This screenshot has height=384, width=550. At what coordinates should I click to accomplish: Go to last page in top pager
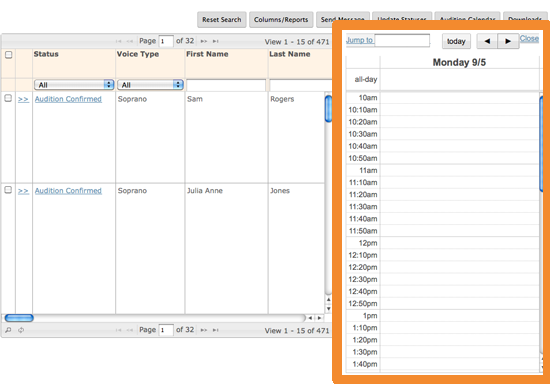click(216, 41)
